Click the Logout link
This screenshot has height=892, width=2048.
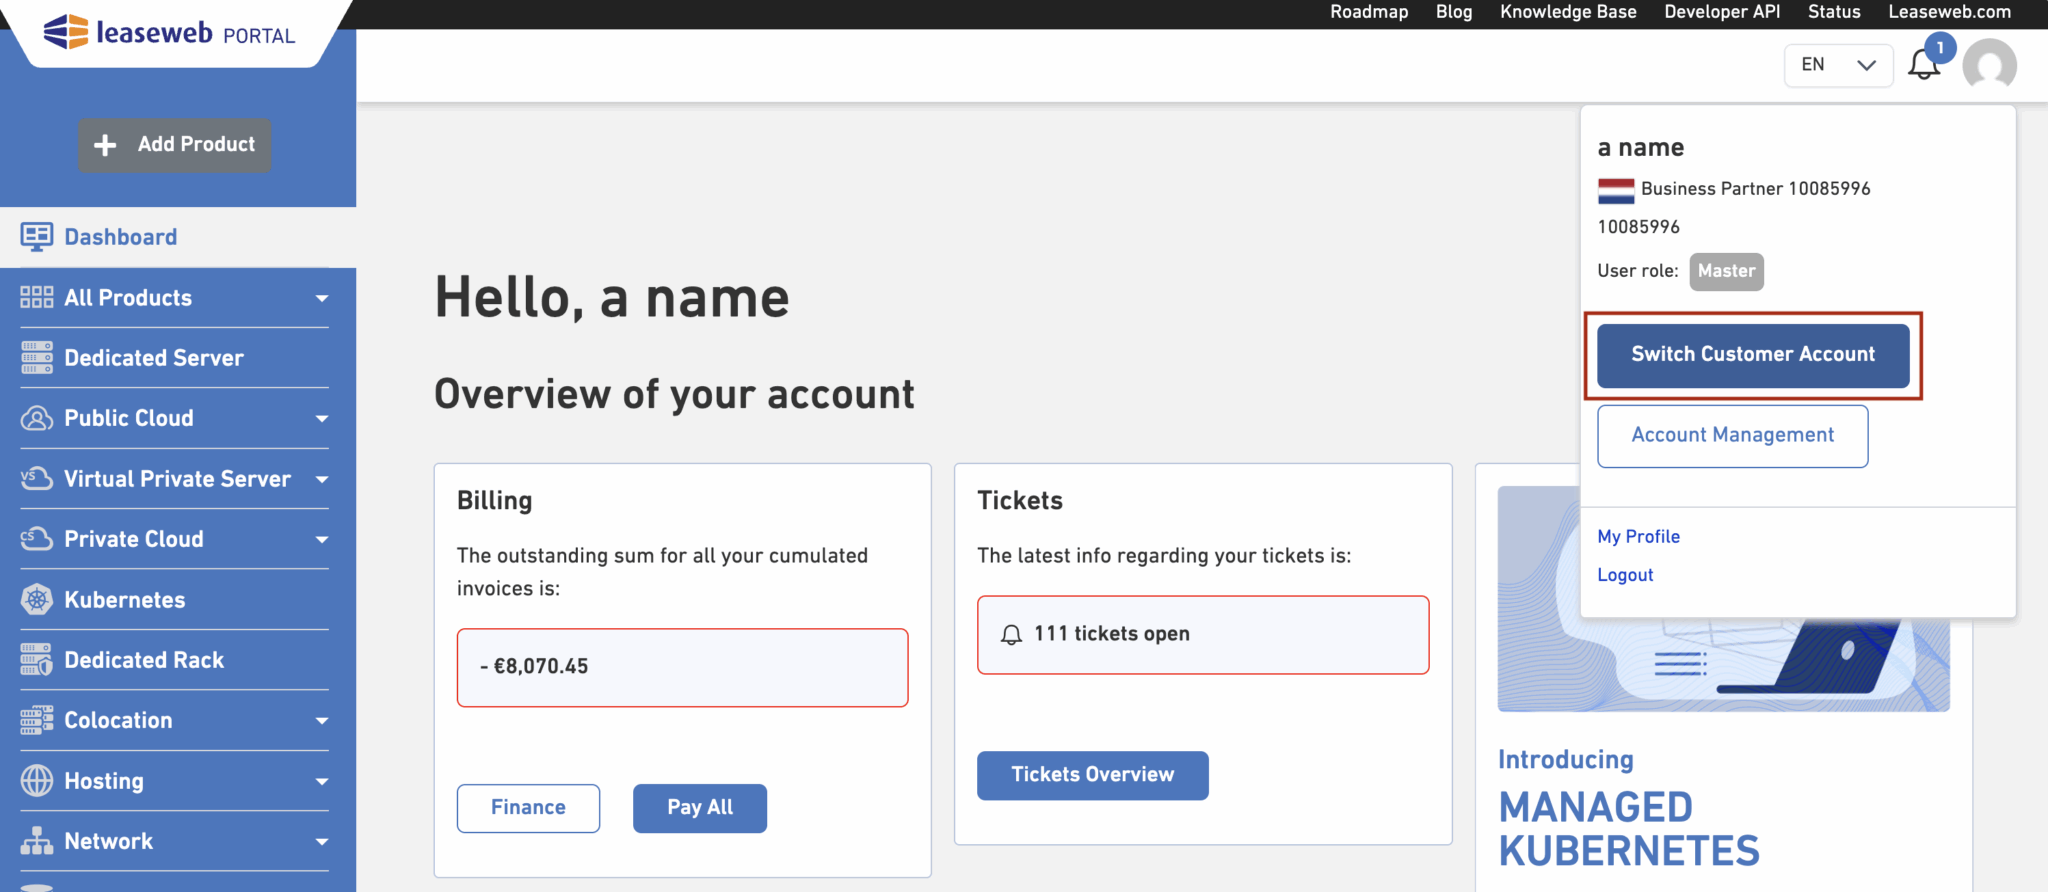coord(1625,575)
